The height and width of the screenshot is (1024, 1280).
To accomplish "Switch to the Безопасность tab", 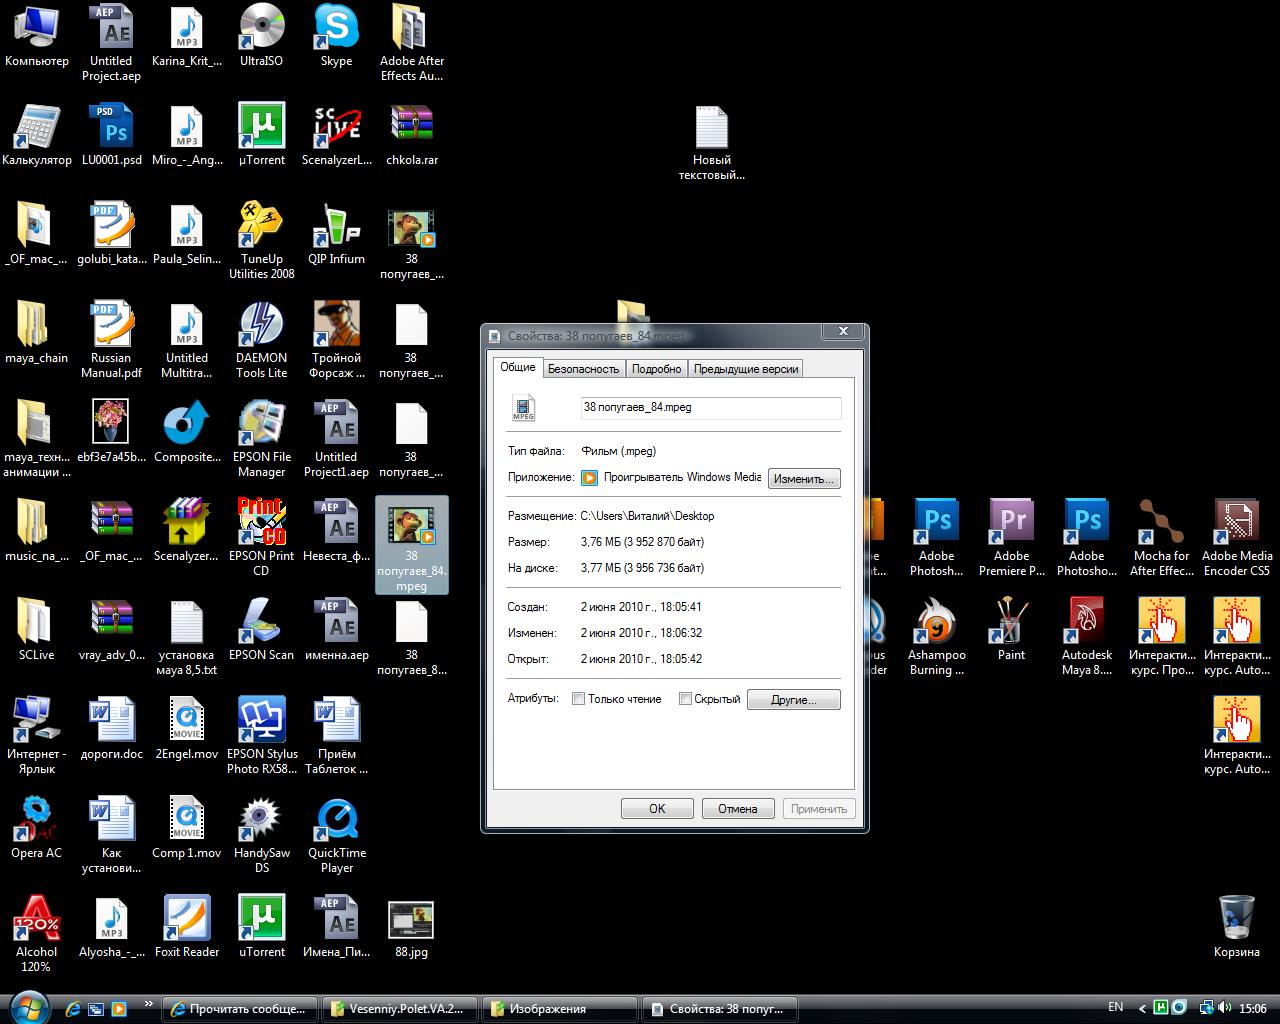I will pyautogui.click(x=584, y=369).
